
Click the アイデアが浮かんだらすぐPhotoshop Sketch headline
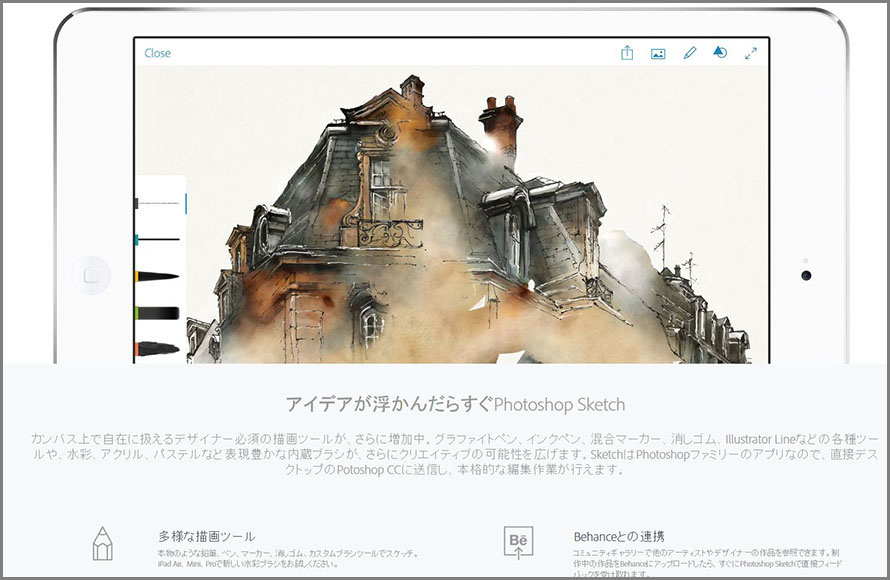click(x=455, y=404)
